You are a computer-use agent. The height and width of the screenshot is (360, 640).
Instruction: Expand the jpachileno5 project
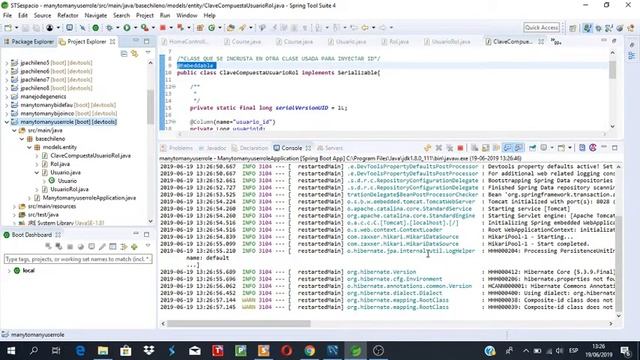click(x=7, y=63)
